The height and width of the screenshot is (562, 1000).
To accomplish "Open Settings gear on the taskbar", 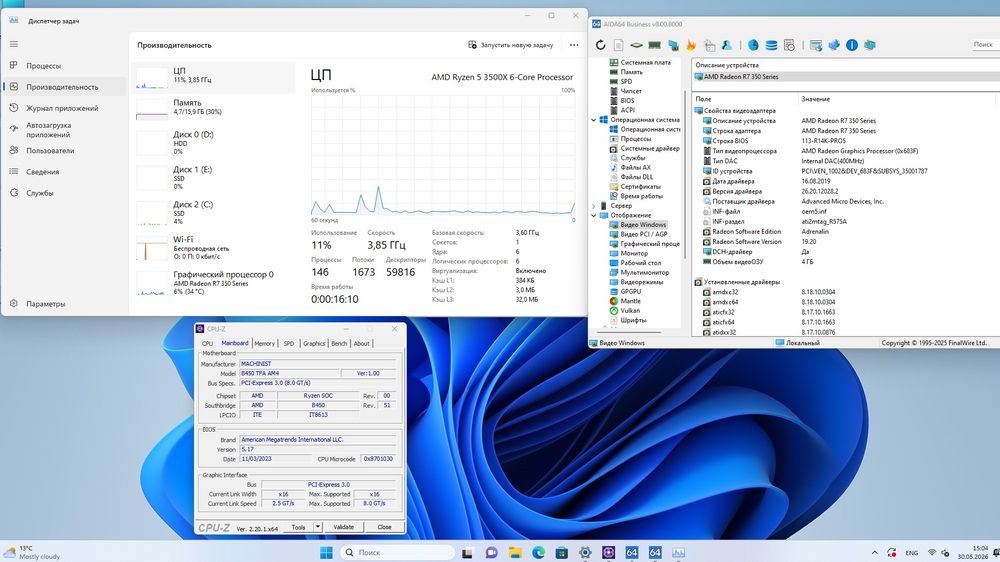I will [x=585, y=552].
